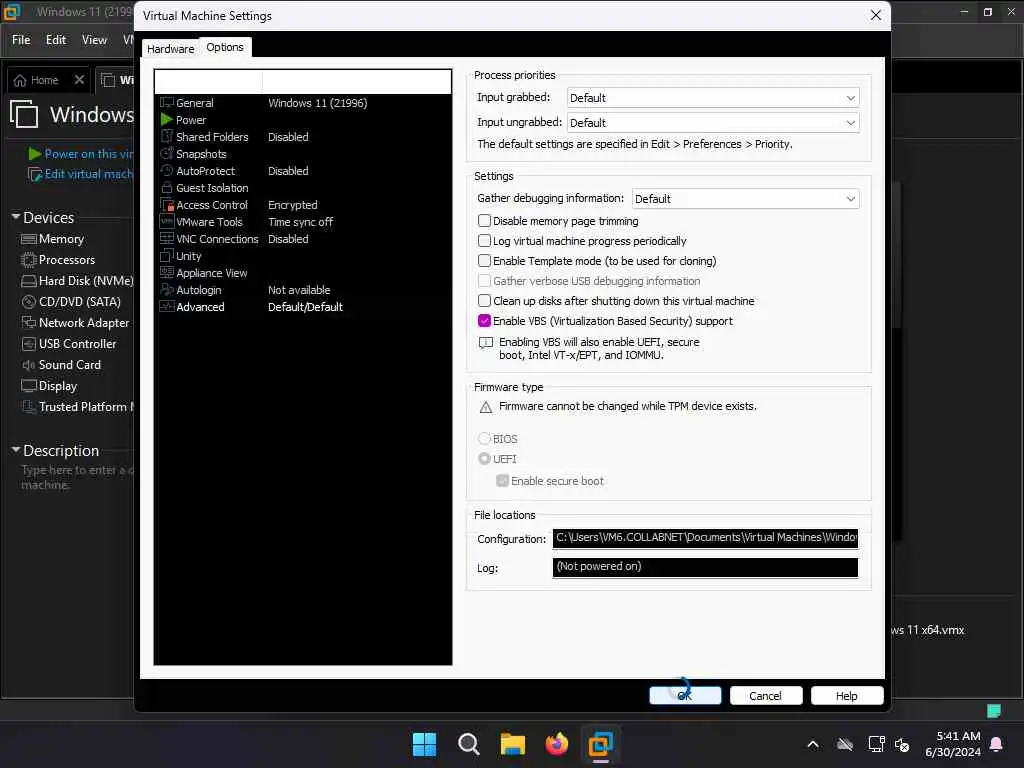Switch to the Options tab
The width and height of the screenshot is (1024, 768).
click(225, 47)
